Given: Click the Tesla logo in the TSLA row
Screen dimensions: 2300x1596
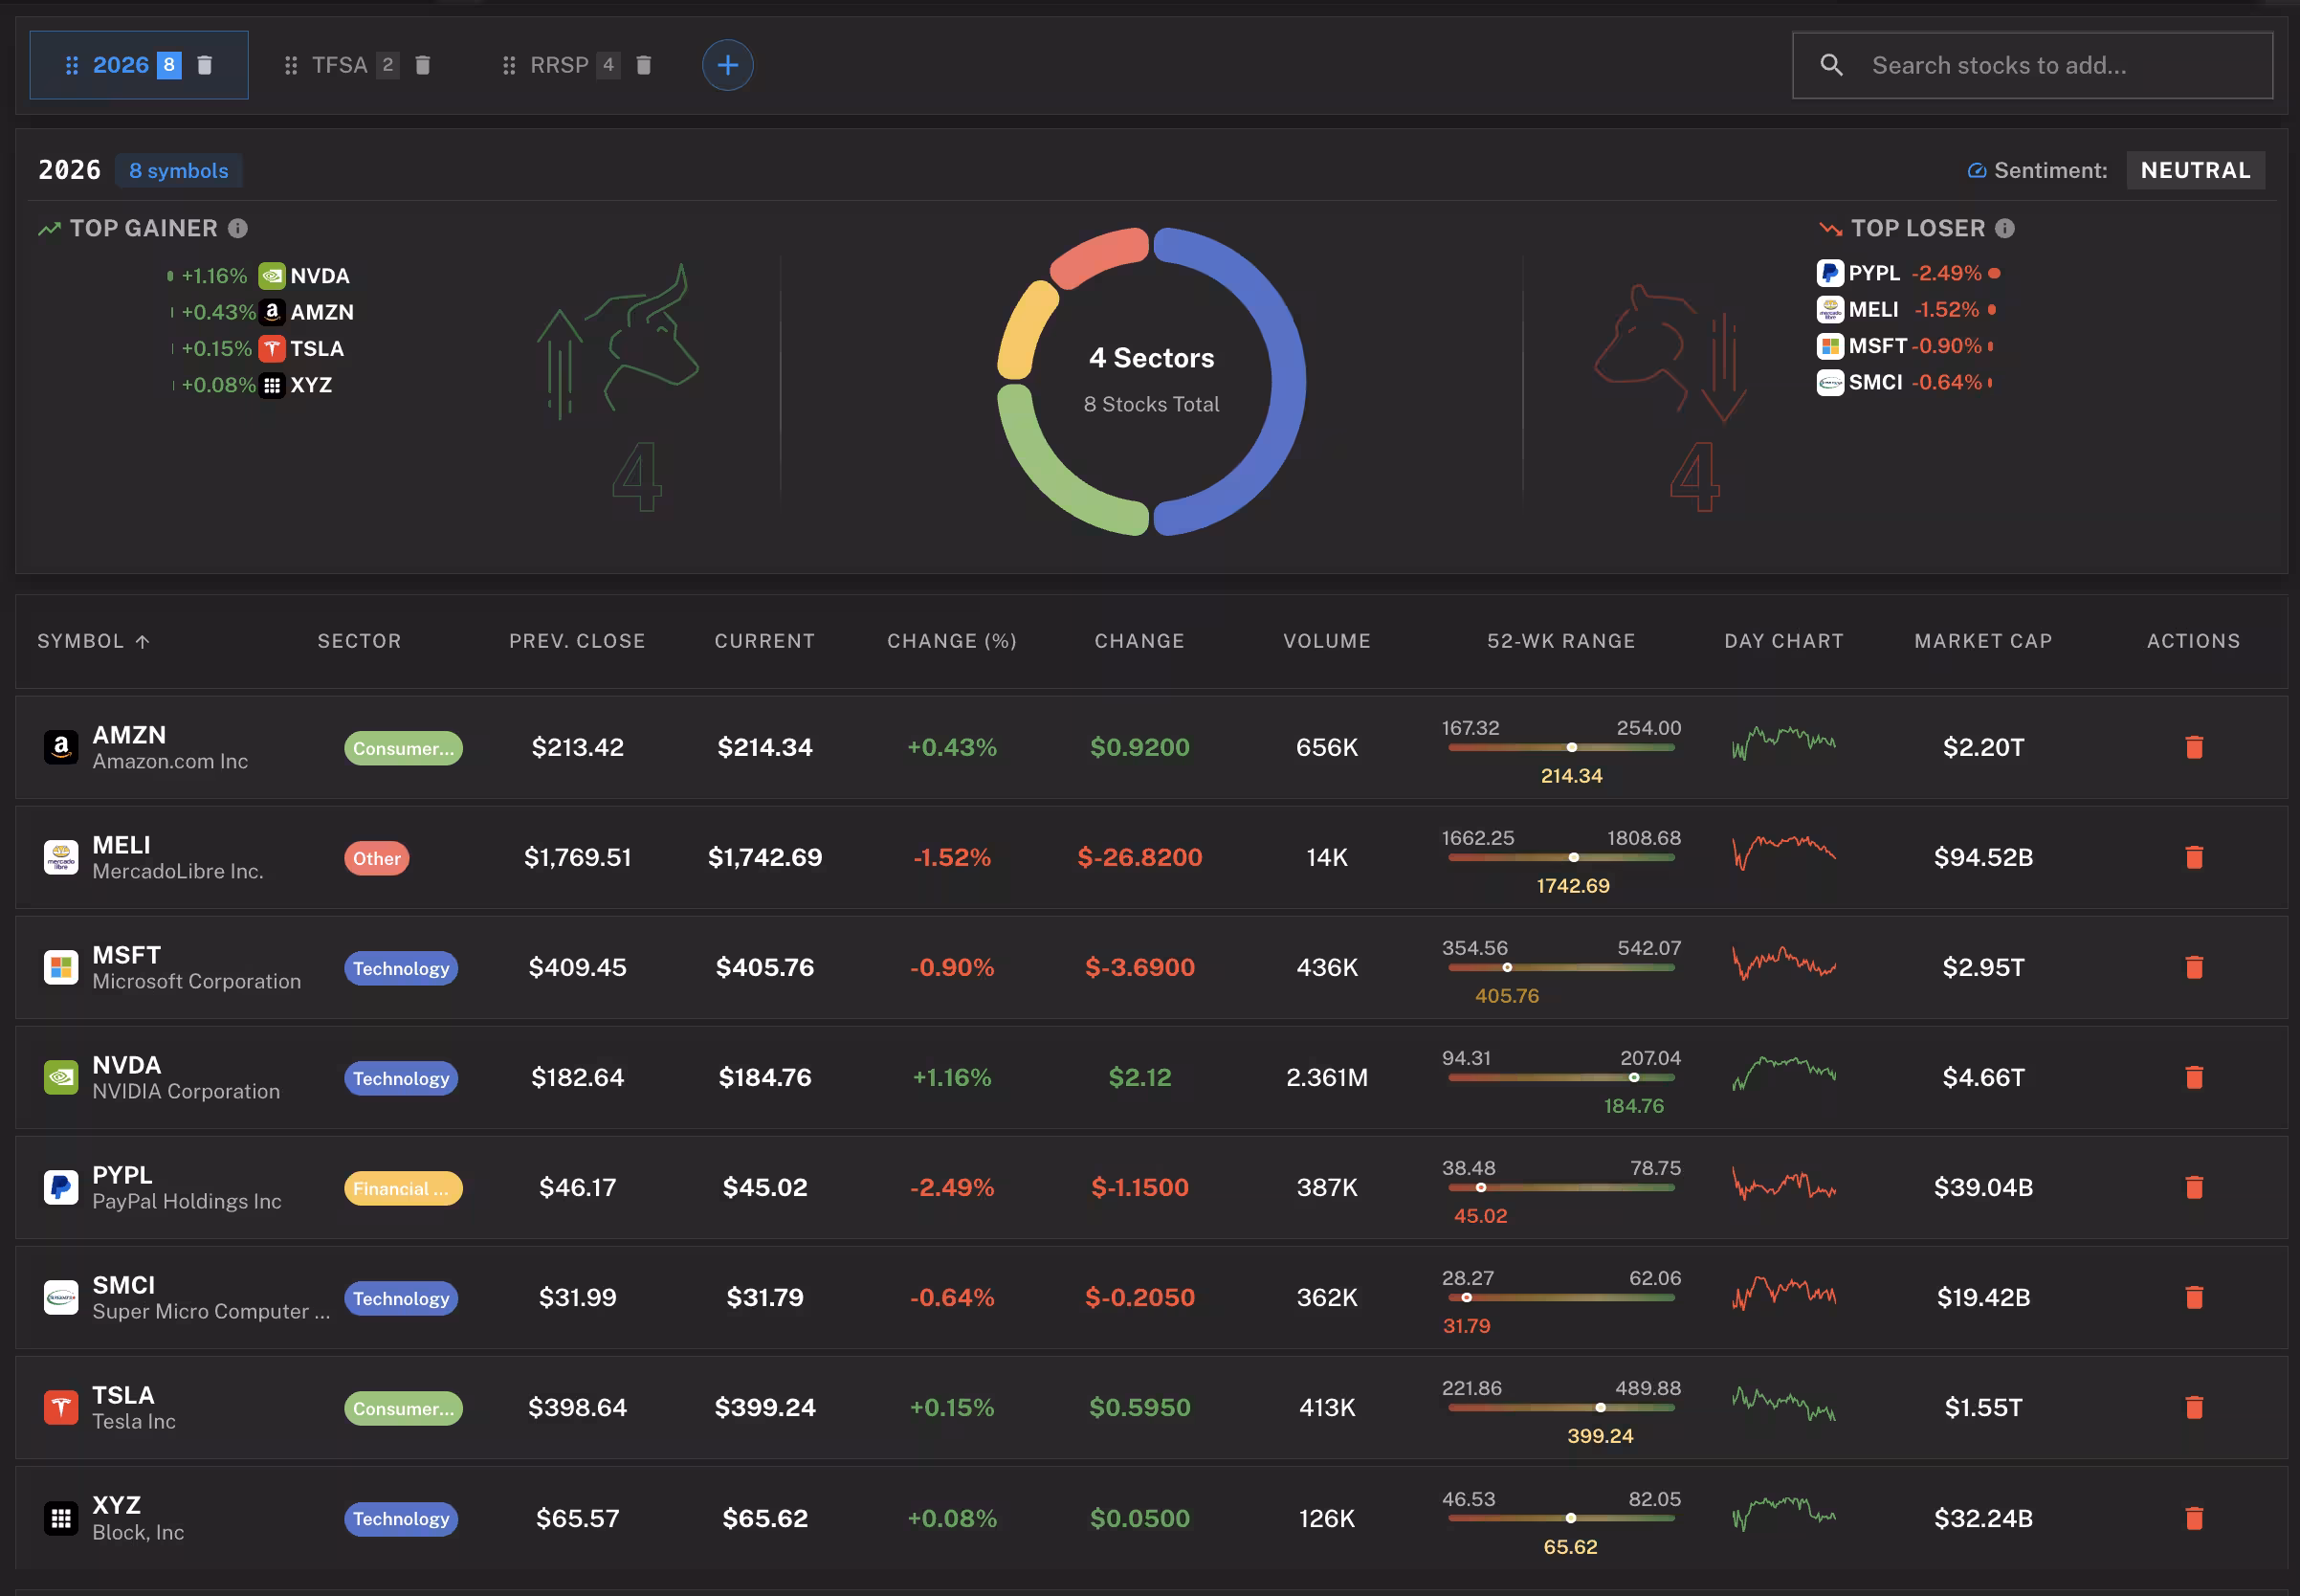Looking at the screenshot, I should pyautogui.click(x=60, y=1407).
